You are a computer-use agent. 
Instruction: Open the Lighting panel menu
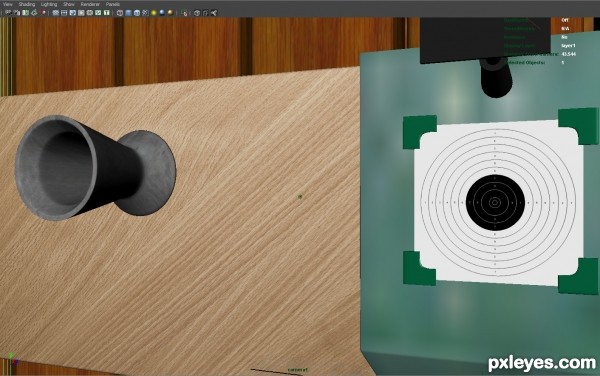[49, 4]
